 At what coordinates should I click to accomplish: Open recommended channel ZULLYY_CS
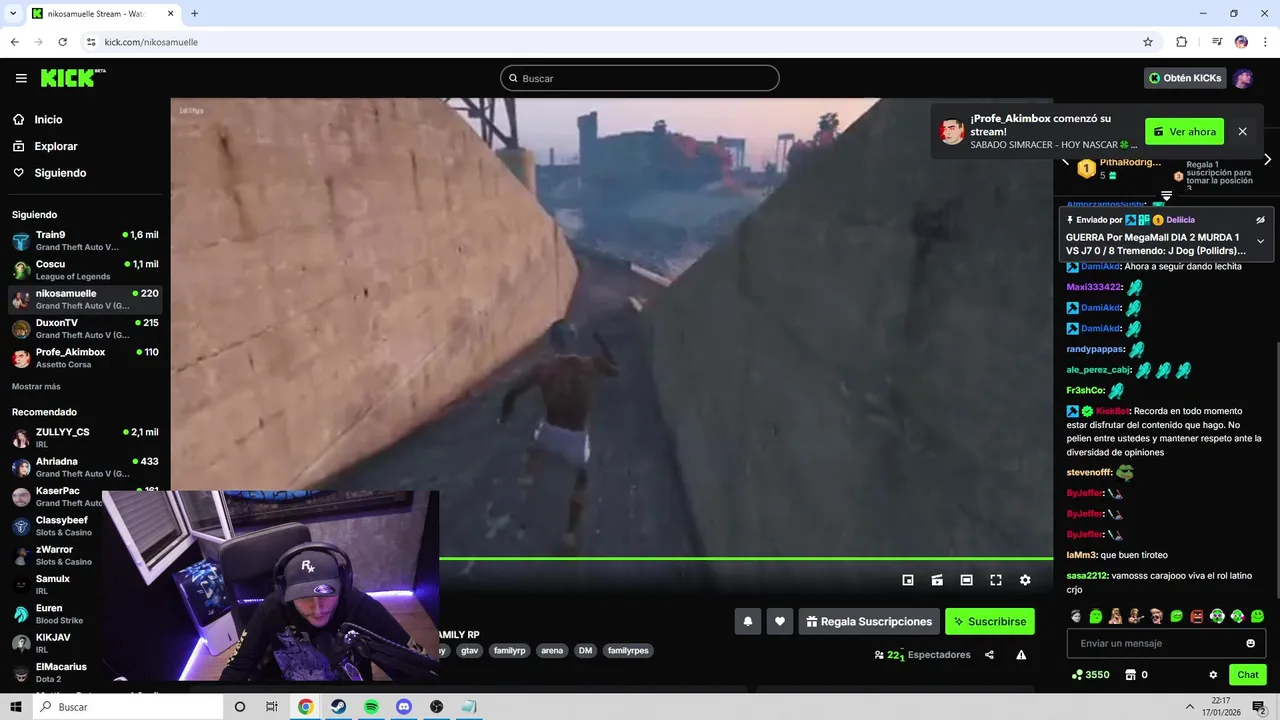pyautogui.click(x=85, y=438)
